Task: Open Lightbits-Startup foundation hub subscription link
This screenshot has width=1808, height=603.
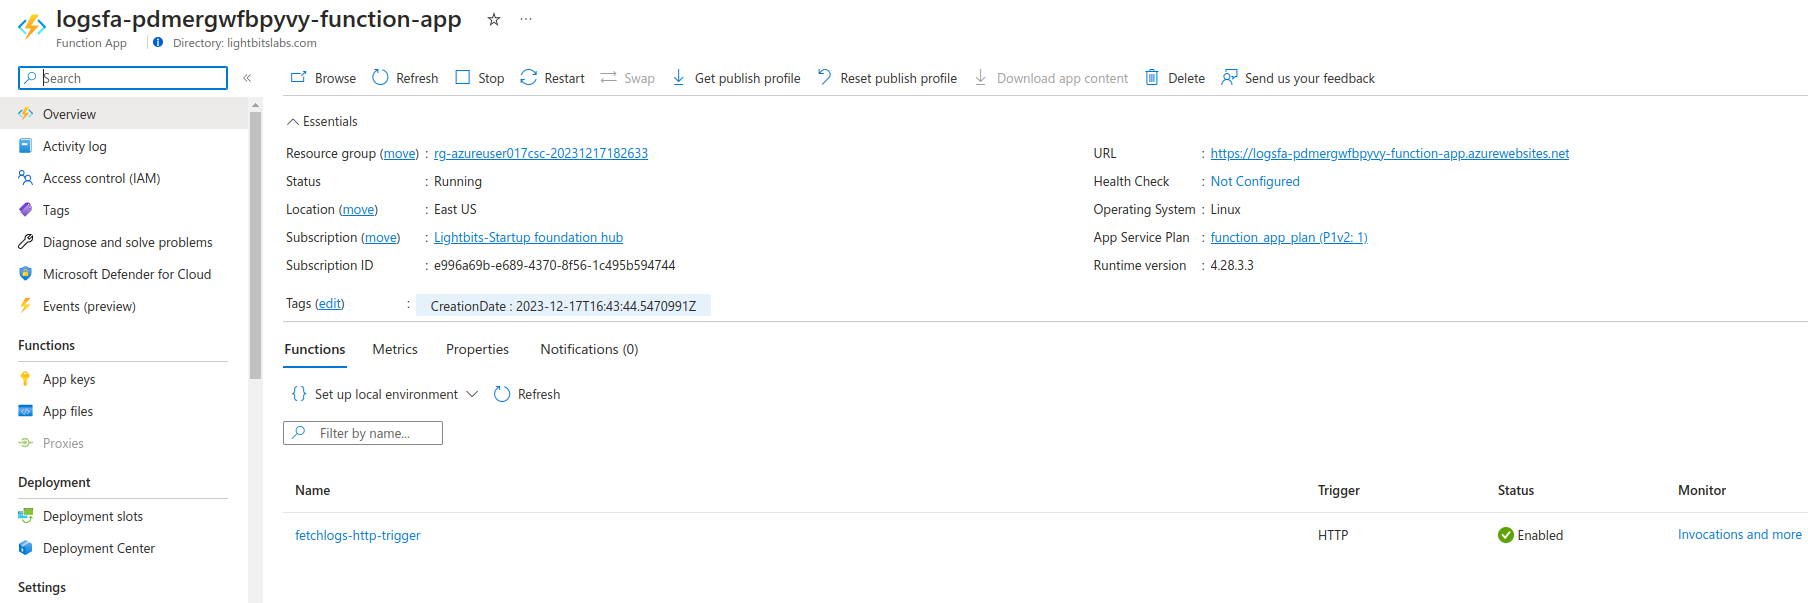Action: click(x=528, y=237)
